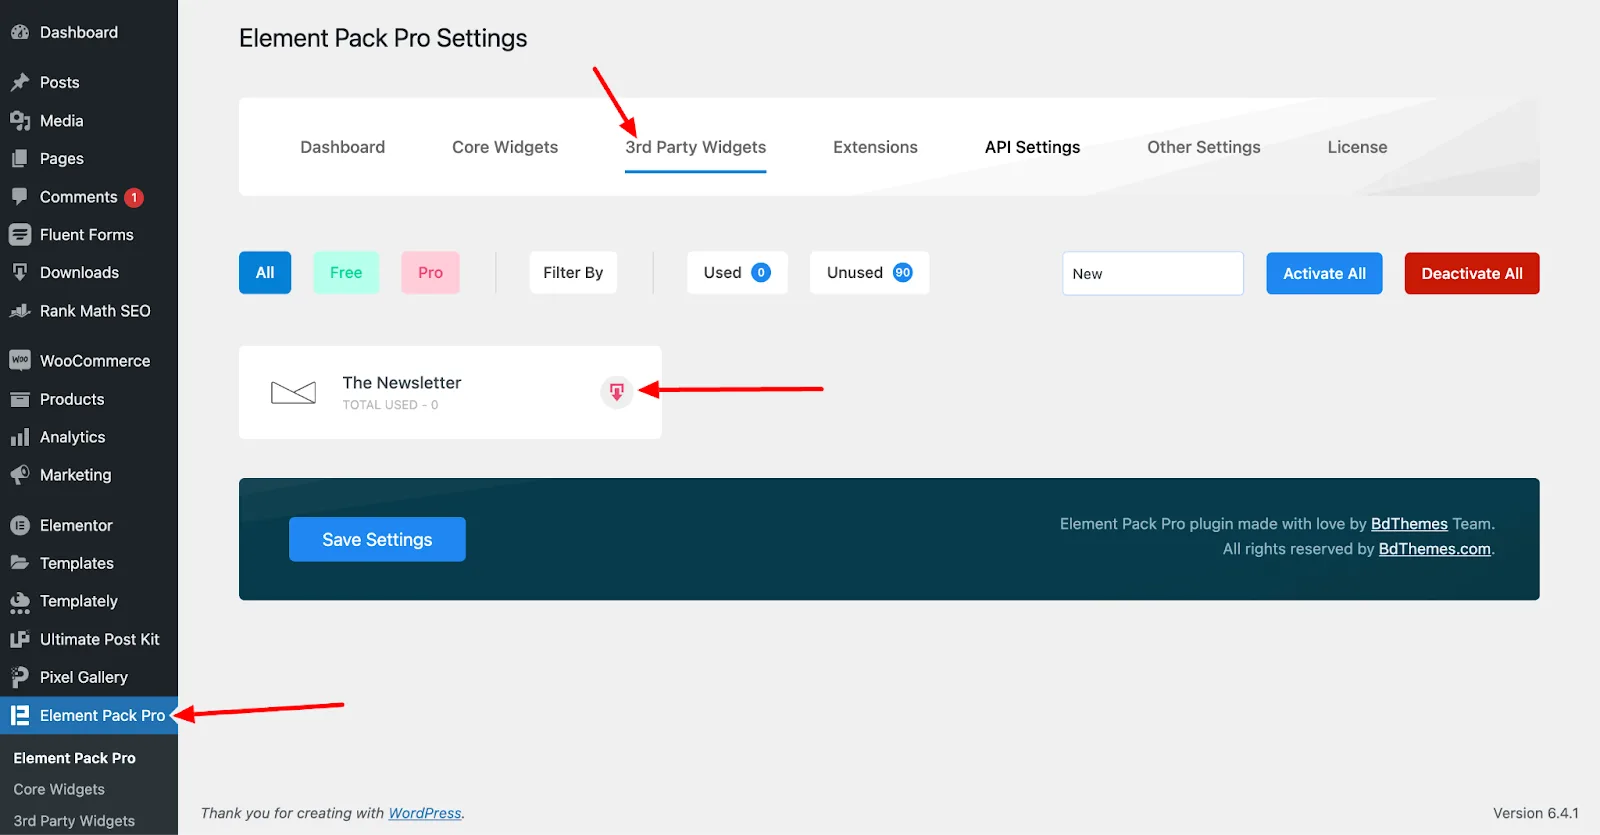
Task: Open the WordPress footer link
Action: pos(425,813)
